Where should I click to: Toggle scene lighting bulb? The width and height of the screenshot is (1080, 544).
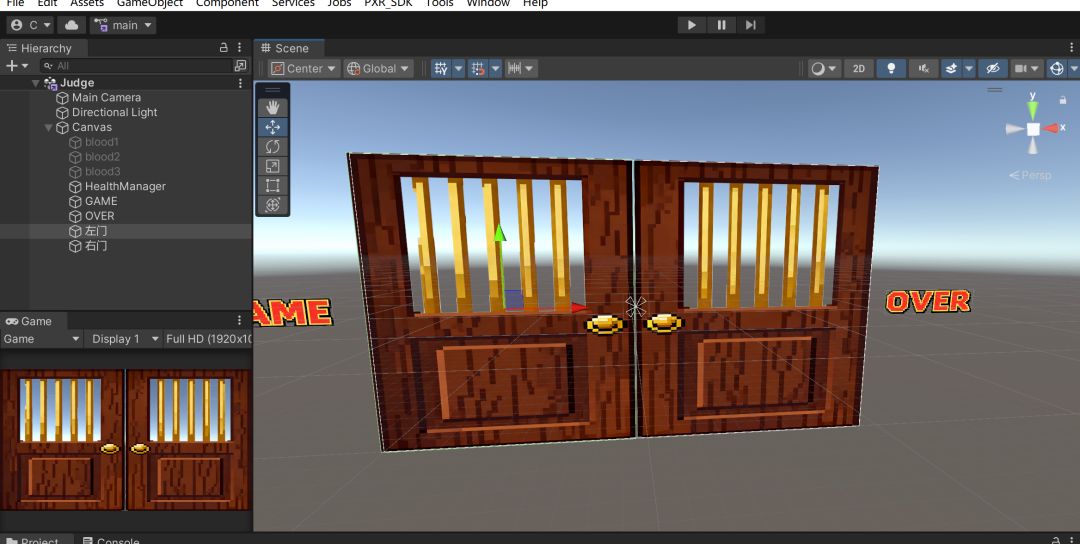(x=891, y=68)
